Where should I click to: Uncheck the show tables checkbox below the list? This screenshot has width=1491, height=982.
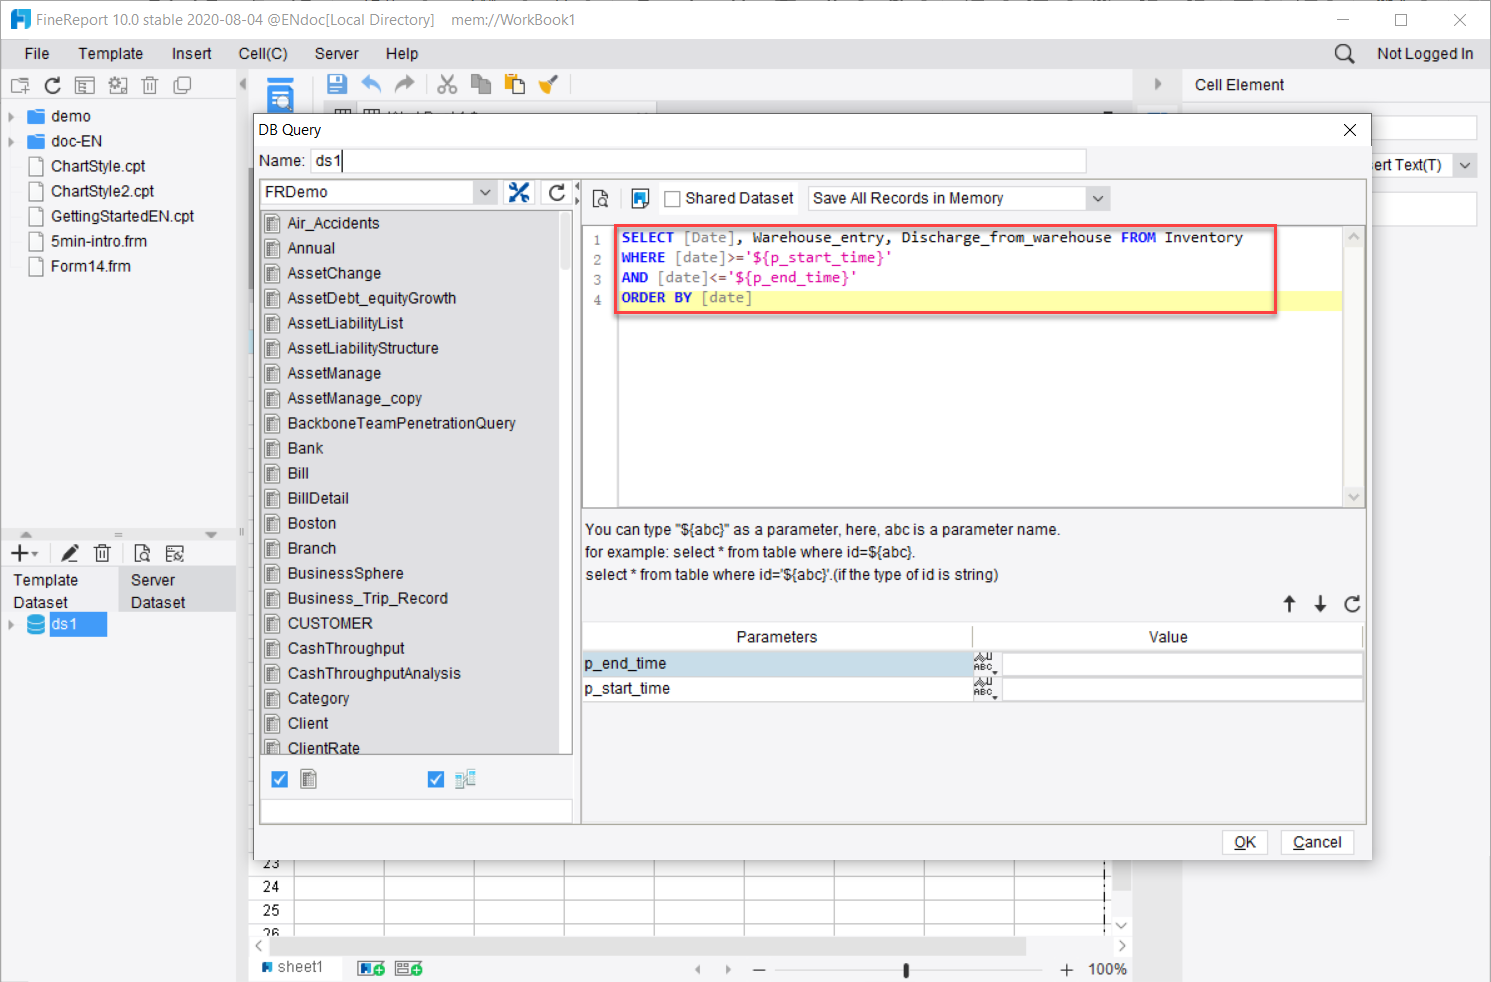[x=279, y=779]
